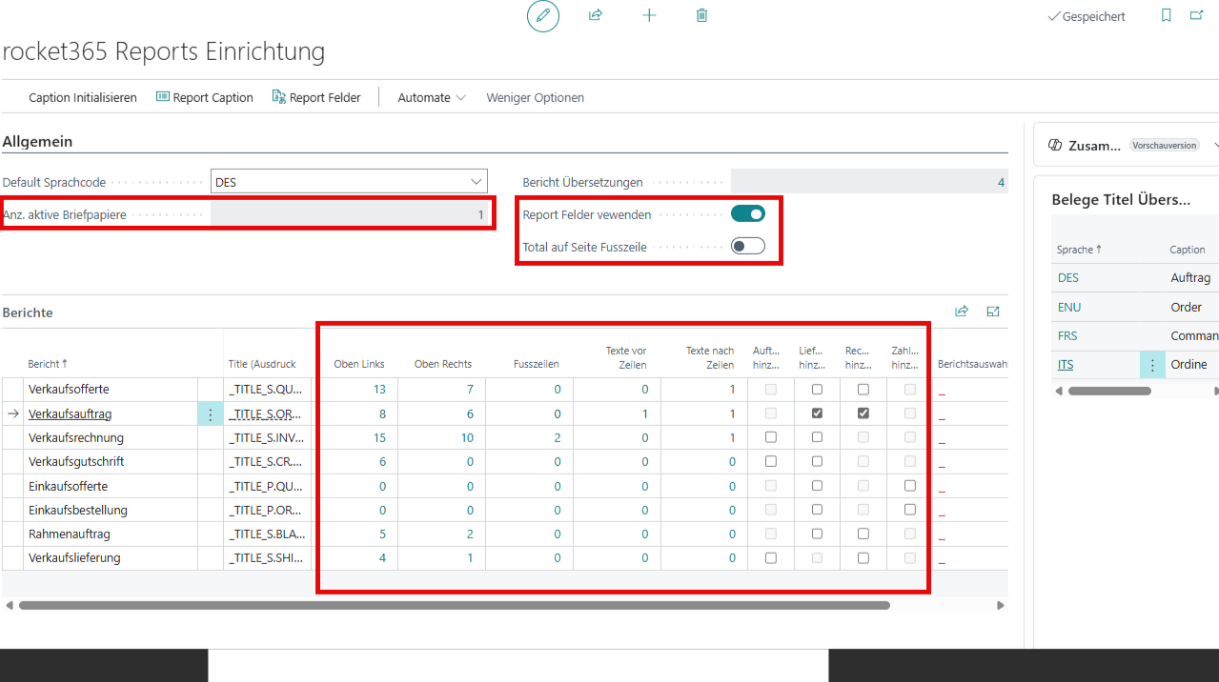Click the plus icon to create new
Viewport: 1219px width, 682px height.
coord(649,16)
